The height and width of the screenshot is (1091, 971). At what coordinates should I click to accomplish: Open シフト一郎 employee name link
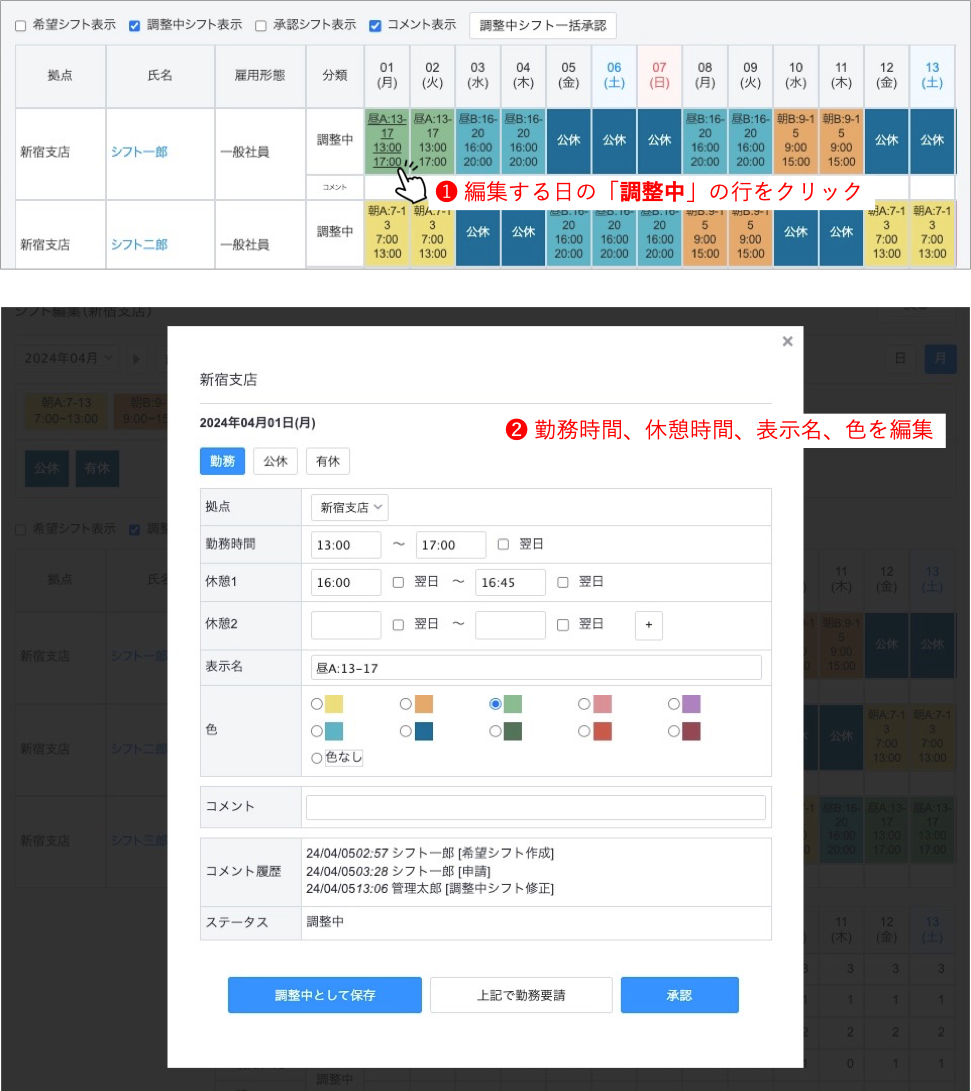139,152
